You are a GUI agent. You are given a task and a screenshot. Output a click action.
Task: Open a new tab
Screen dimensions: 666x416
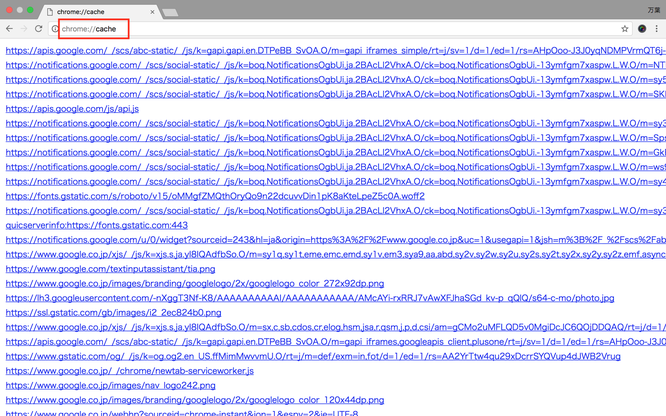(x=170, y=13)
